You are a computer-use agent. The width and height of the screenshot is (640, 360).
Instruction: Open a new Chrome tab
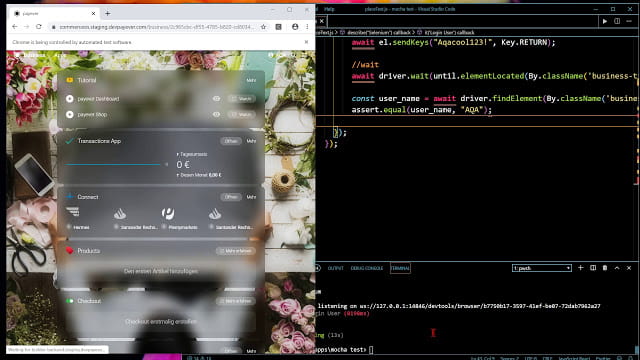tap(107, 13)
